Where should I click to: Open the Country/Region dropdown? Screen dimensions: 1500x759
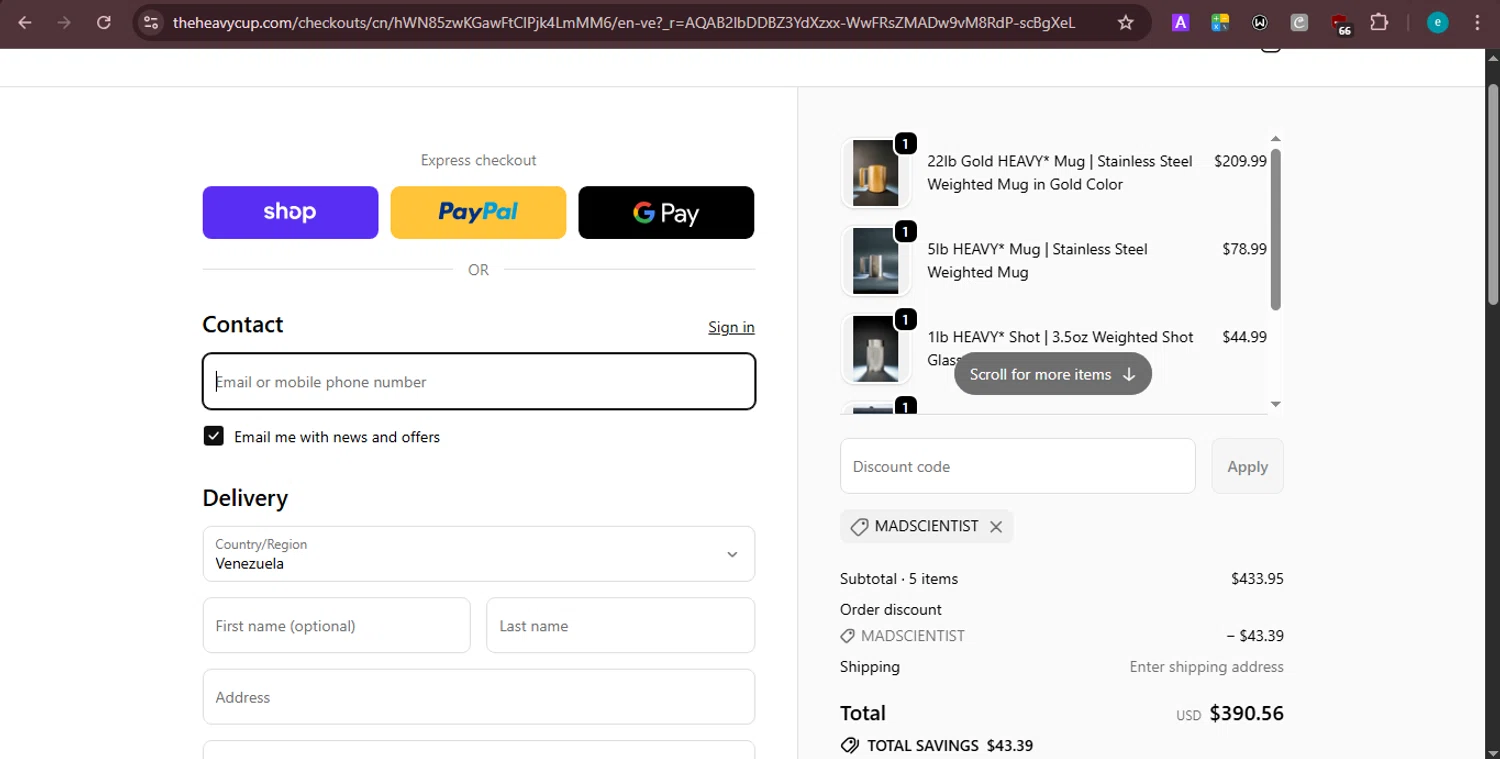pyautogui.click(x=479, y=554)
